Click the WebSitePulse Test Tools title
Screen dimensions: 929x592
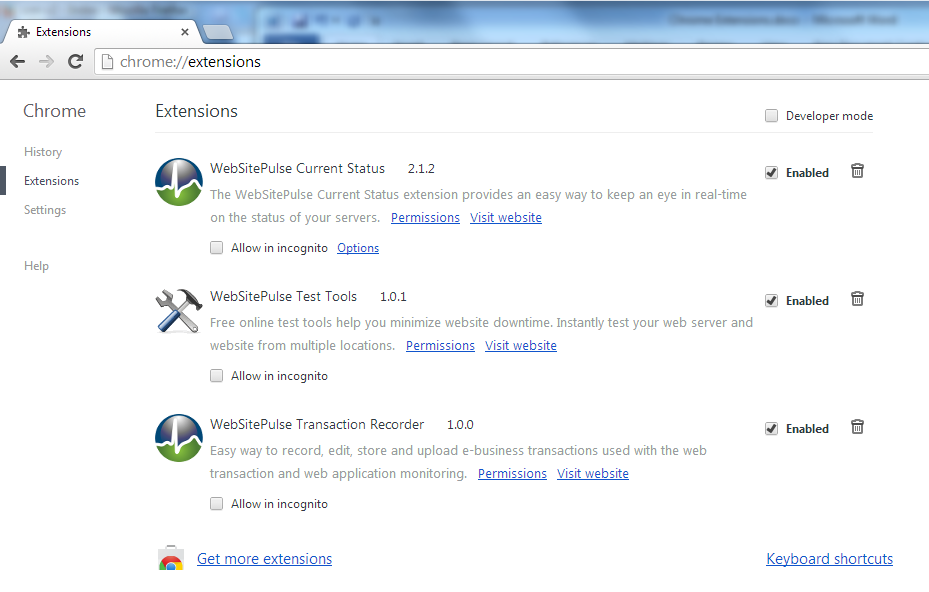point(284,296)
